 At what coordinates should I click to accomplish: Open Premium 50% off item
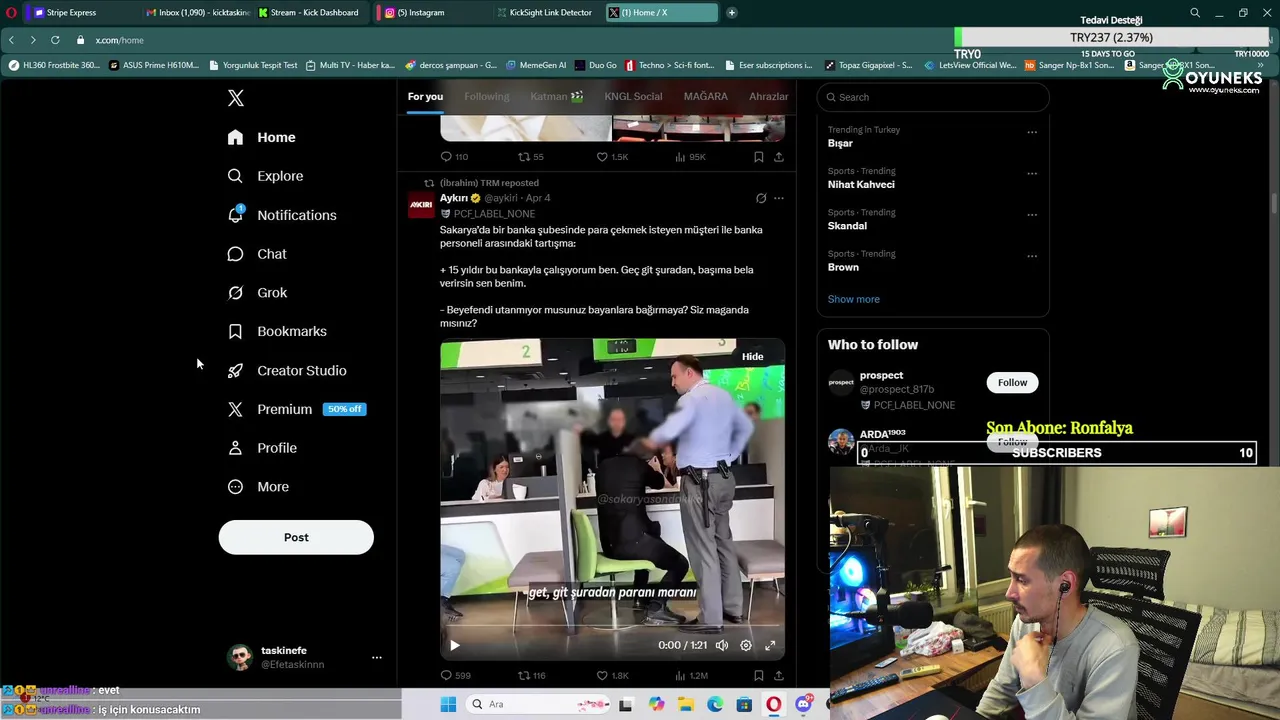[x=297, y=409]
